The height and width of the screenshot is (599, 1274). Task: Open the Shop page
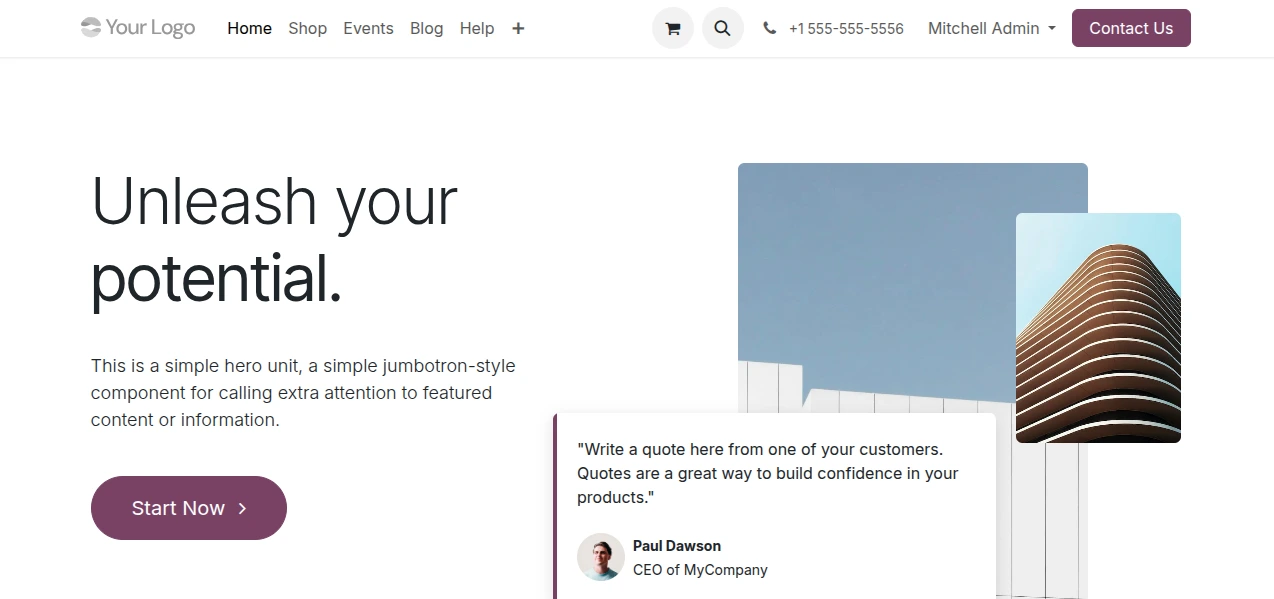coord(307,29)
